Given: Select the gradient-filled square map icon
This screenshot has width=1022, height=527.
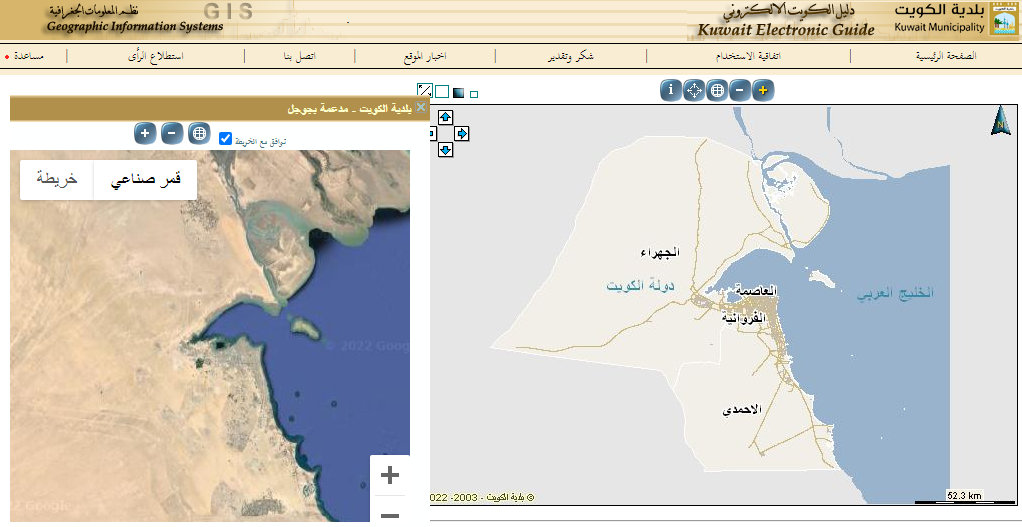Looking at the screenshot, I should point(459,93).
